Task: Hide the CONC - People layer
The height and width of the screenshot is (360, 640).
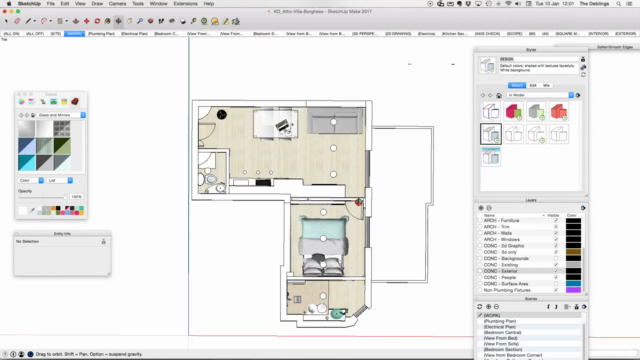Action: pos(556,277)
